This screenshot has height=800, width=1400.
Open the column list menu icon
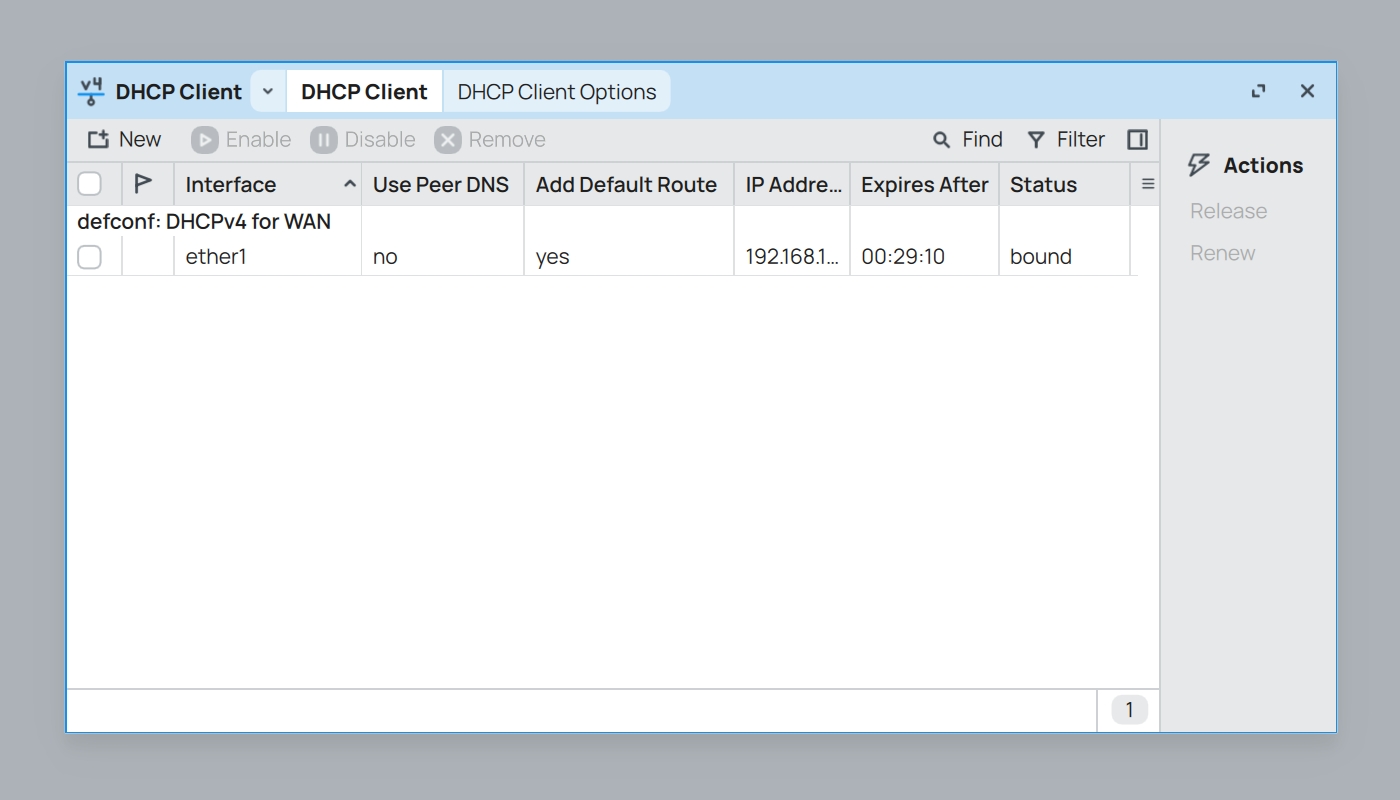[1148, 184]
